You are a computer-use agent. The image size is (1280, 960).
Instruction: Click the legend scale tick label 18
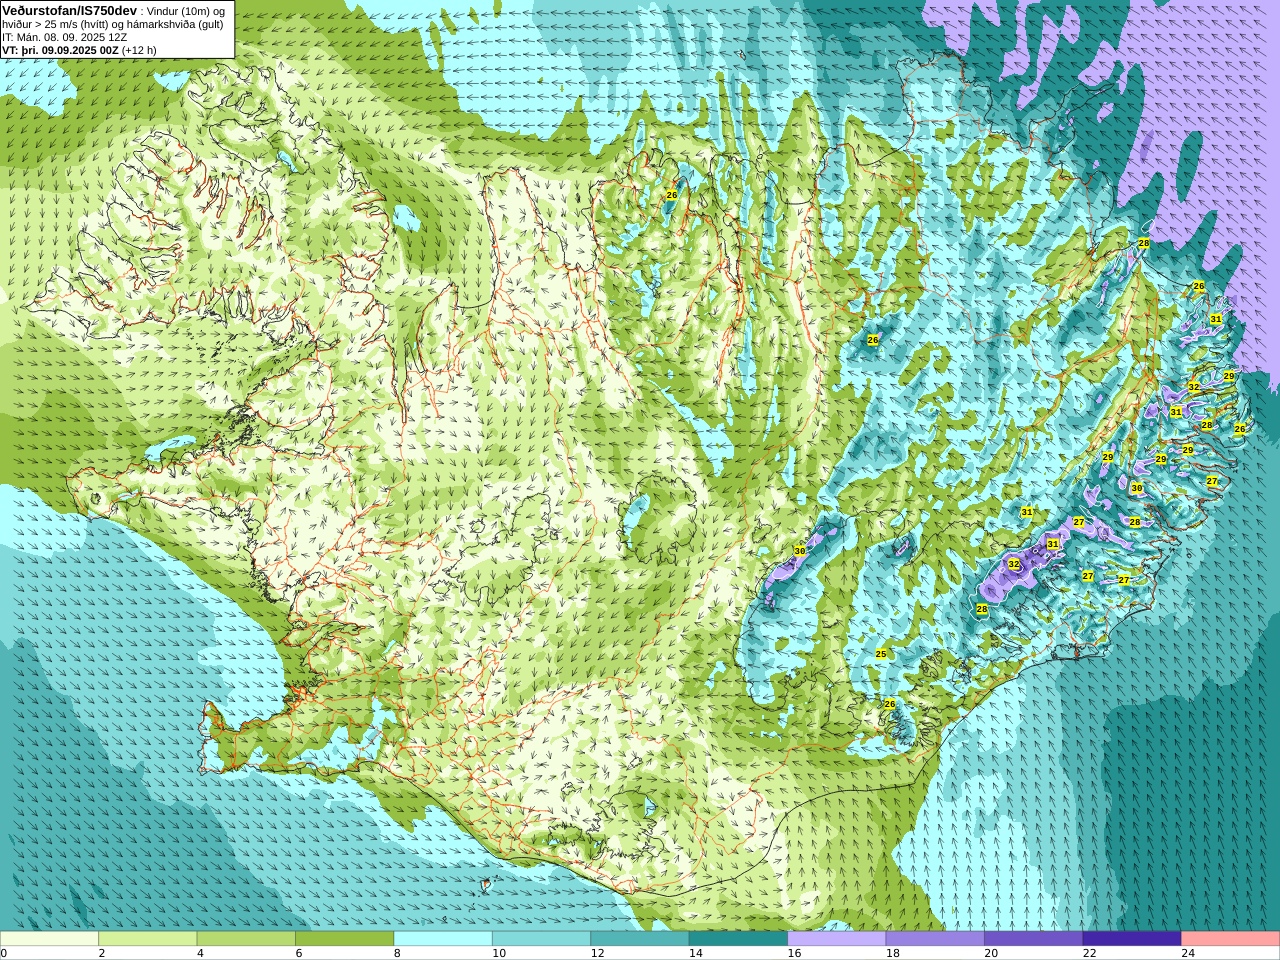click(892, 953)
